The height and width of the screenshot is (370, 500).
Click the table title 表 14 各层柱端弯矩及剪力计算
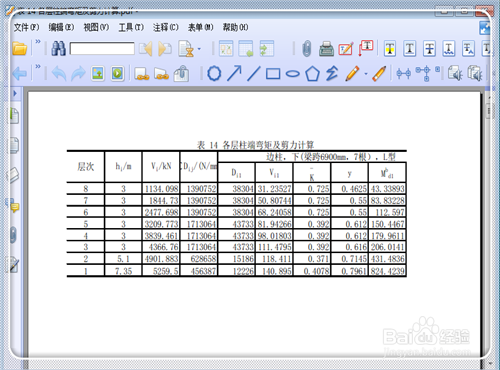point(255,145)
